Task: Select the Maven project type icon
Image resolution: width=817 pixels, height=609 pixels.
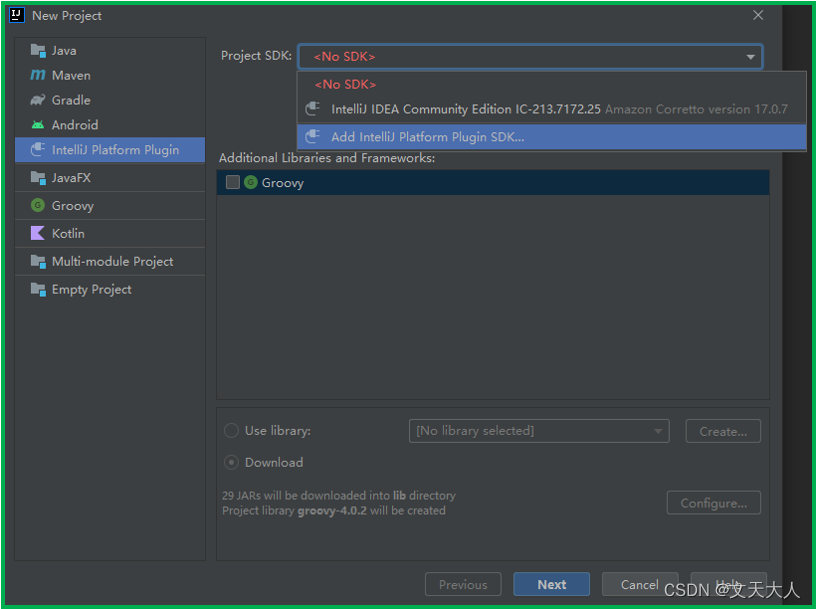Action: [39, 75]
